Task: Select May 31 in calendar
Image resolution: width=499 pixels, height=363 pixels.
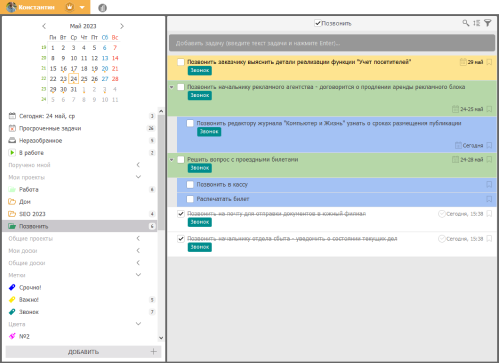Action: 74,89
